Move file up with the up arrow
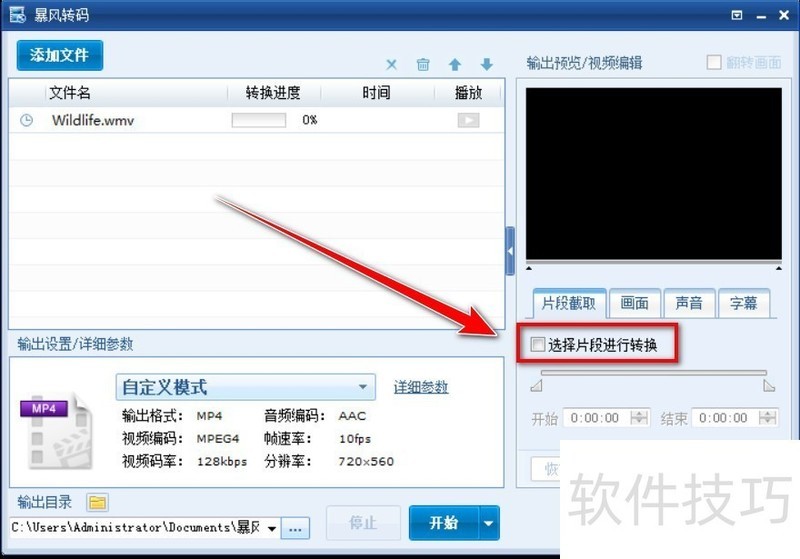 [455, 65]
